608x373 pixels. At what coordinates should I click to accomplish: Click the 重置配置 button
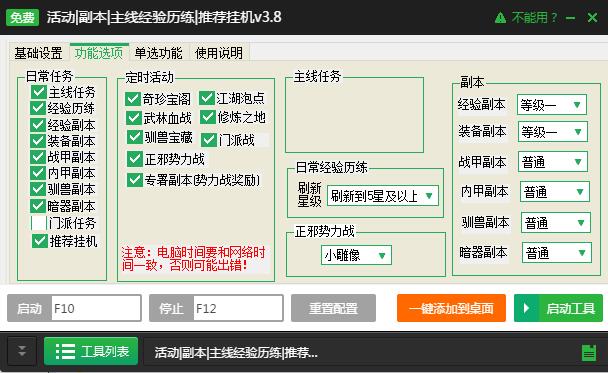pos(333,308)
